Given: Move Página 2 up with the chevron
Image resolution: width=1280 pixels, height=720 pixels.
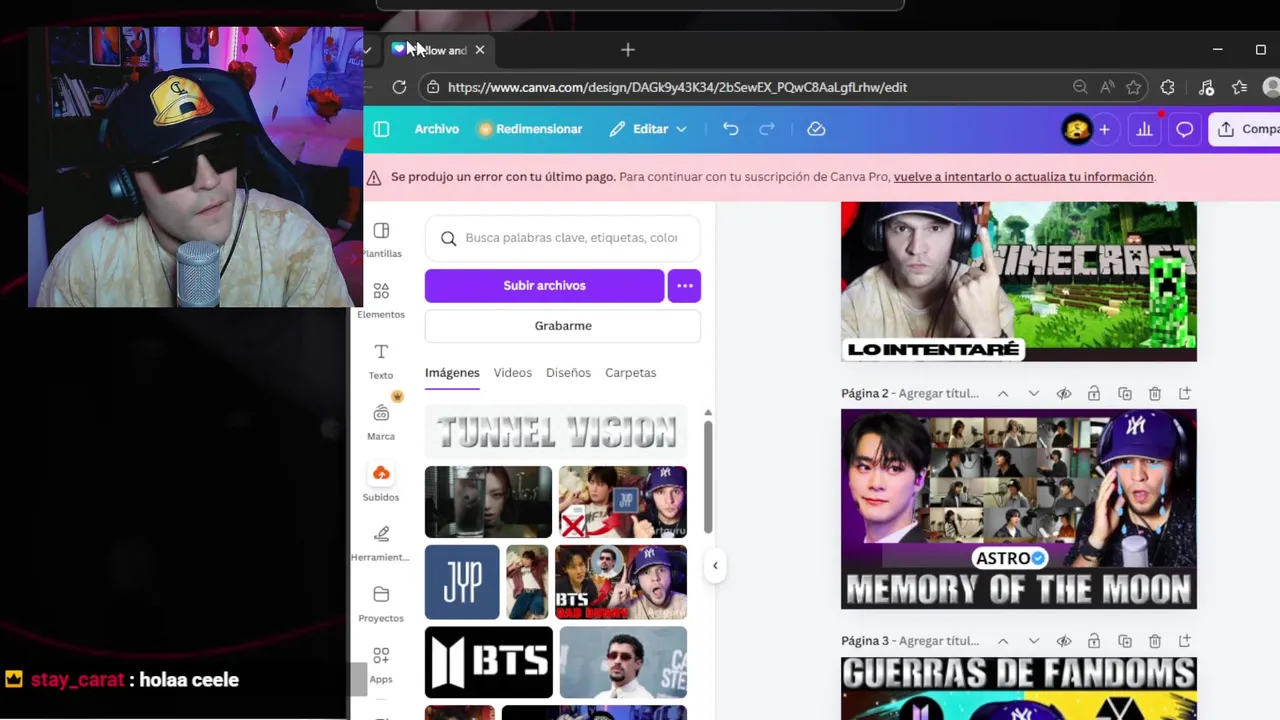Looking at the screenshot, I should [x=1003, y=394].
